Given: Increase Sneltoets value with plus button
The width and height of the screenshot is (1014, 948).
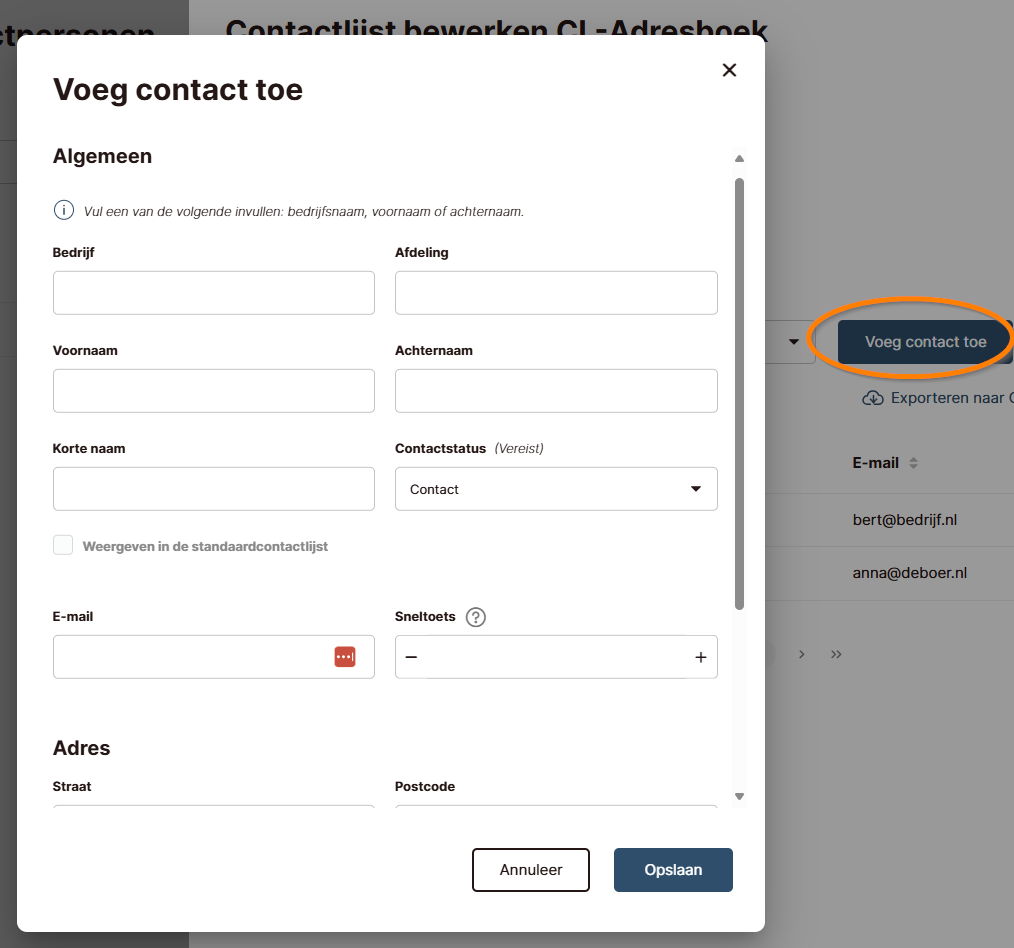Looking at the screenshot, I should [700, 657].
